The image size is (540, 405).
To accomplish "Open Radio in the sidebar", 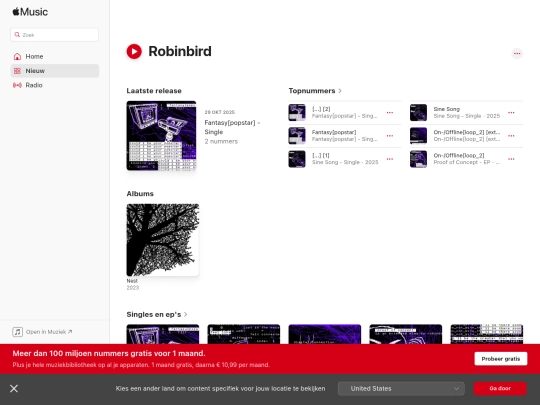I will coord(54,85).
